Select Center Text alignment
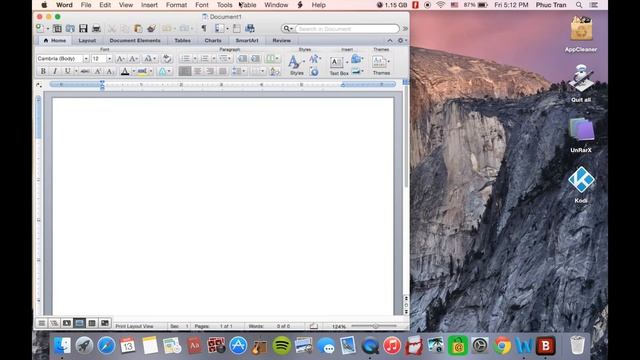The height and width of the screenshot is (360, 640). 198,71
